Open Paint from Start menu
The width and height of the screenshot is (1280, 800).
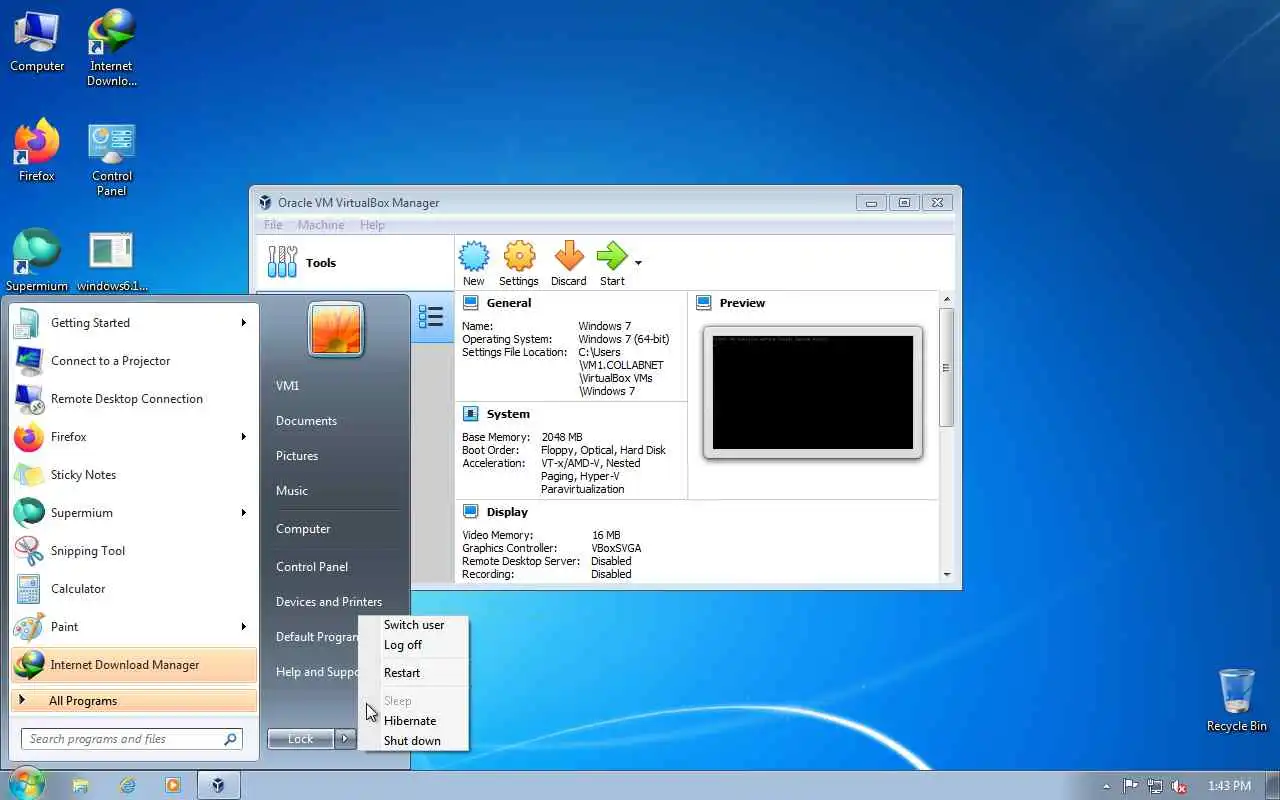pyautogui.click(x=134, y=627)
